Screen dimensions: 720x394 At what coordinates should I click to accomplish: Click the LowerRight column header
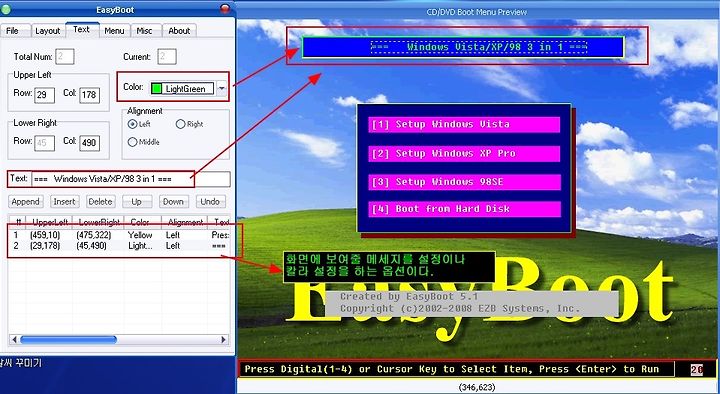click(98, 222)
